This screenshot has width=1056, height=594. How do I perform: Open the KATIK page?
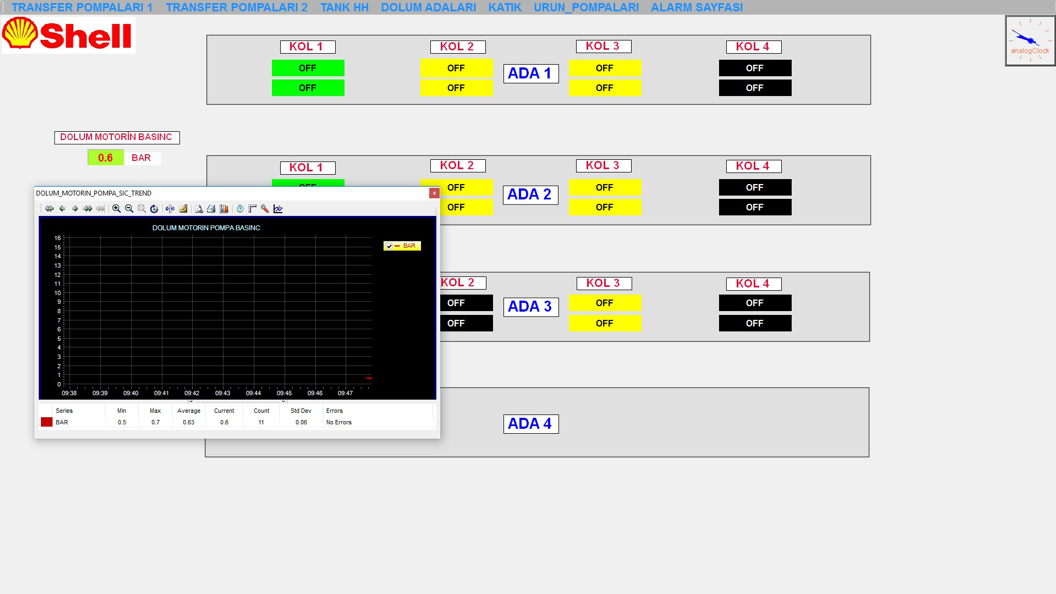[x=505, y=7]
